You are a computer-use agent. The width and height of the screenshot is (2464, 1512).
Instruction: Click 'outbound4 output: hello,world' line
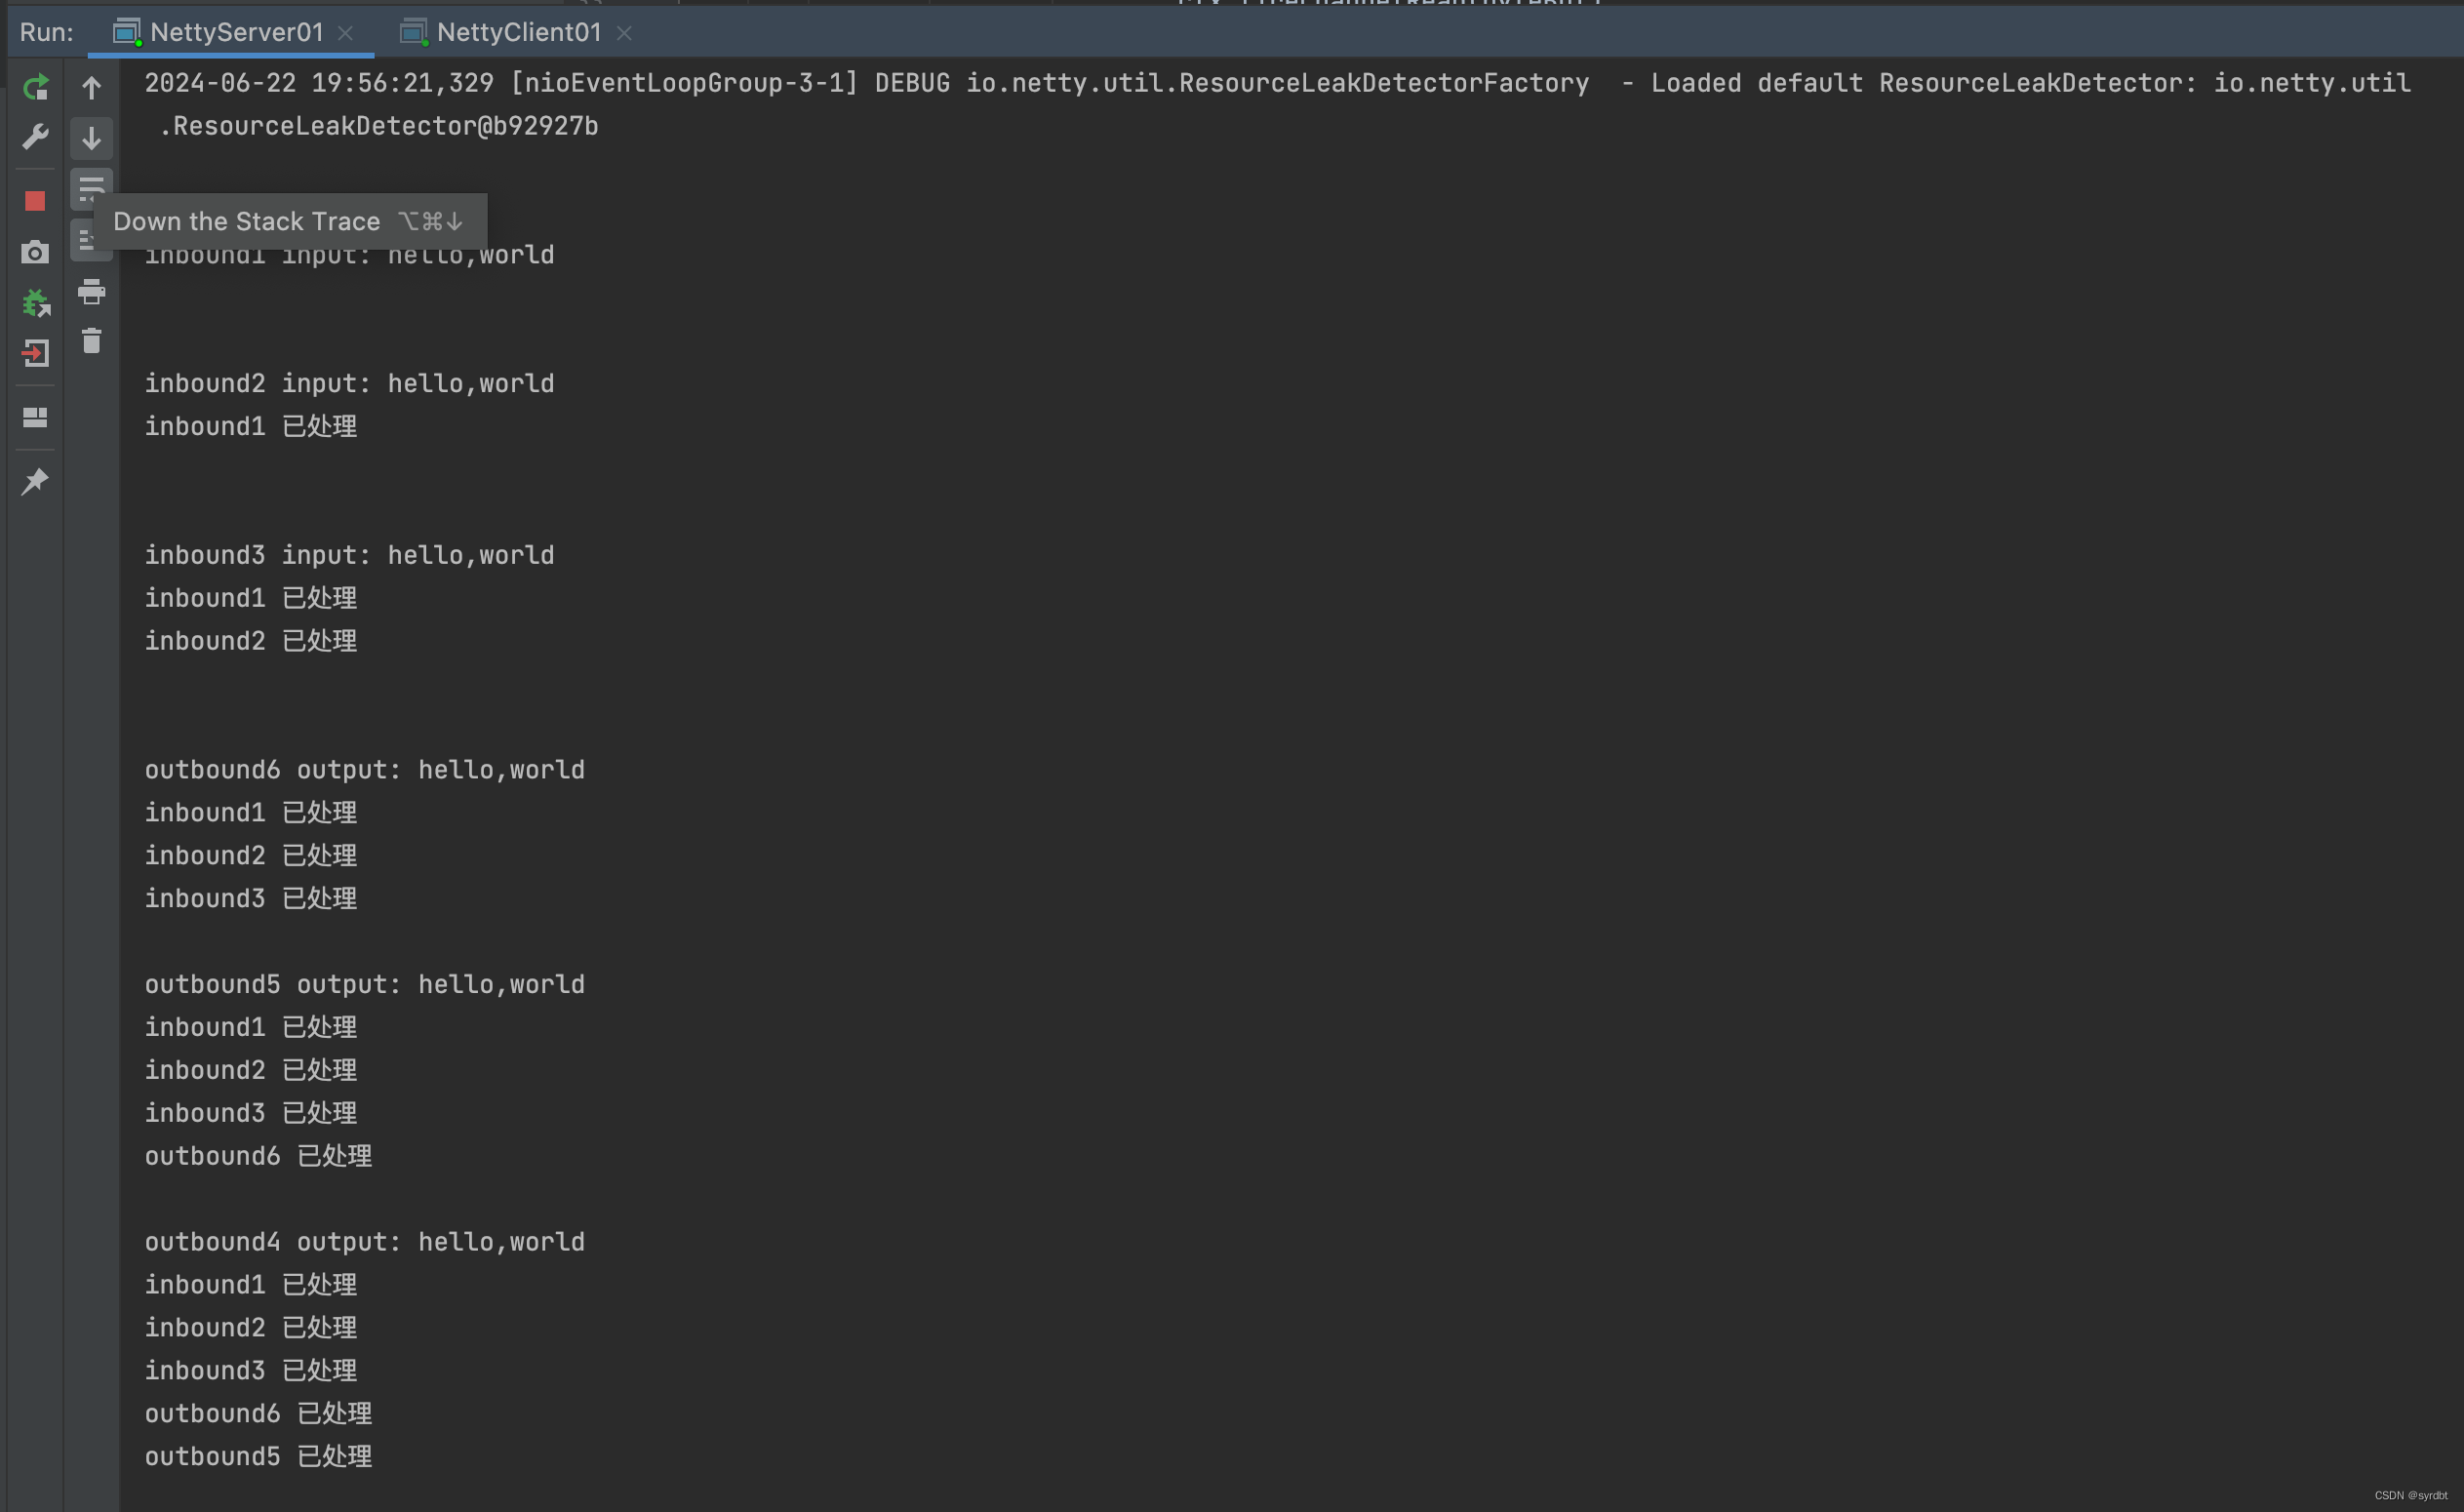click(x=365, y=1242)
